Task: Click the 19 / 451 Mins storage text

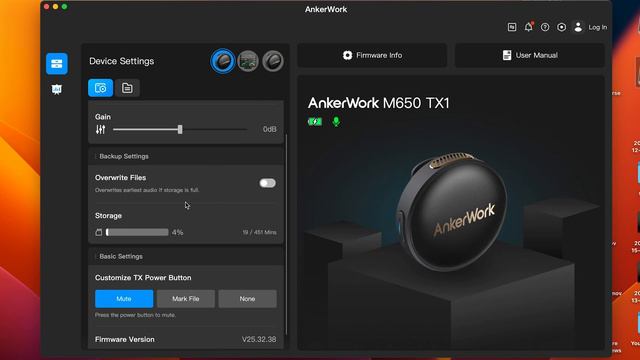Action: click(x=259, y=232)
